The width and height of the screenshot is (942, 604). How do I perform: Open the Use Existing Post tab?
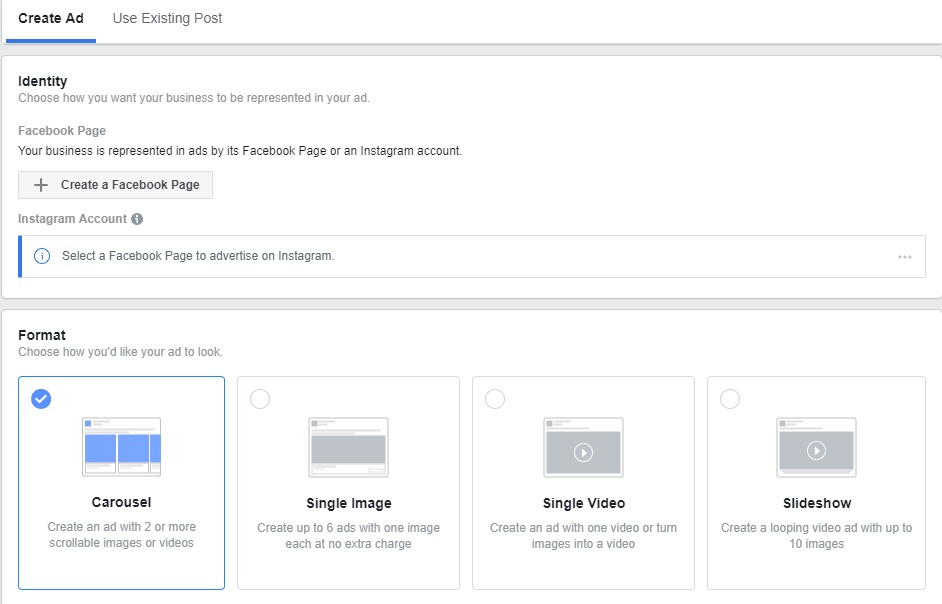coord(167,19)
